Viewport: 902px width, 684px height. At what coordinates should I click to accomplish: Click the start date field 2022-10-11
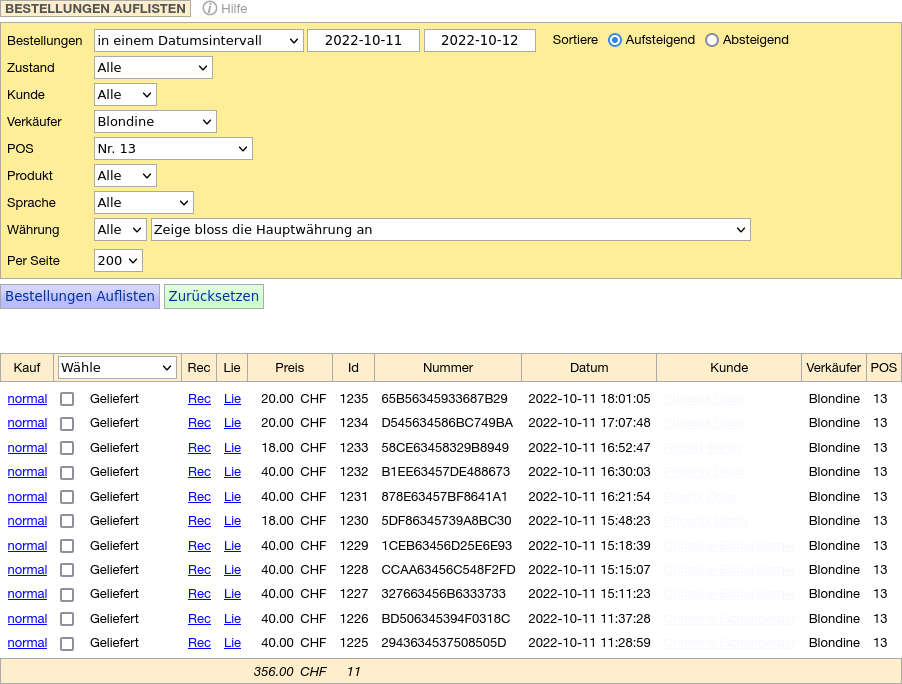[363, 41]
